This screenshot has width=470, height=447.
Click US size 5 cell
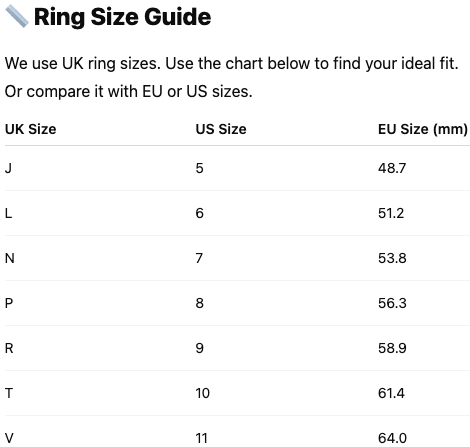199,168
